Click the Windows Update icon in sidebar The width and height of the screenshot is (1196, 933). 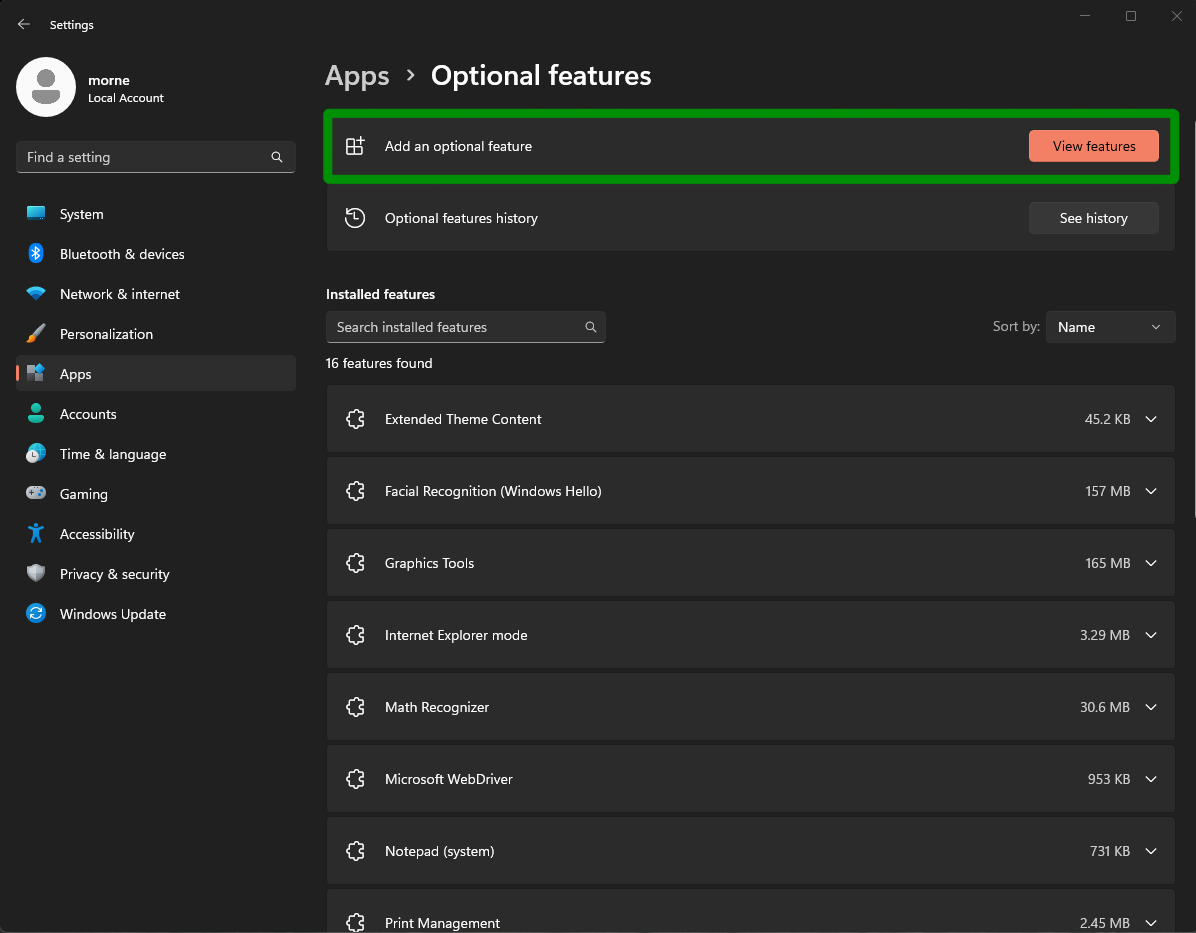pyautogui.click(x=35, y=614)
